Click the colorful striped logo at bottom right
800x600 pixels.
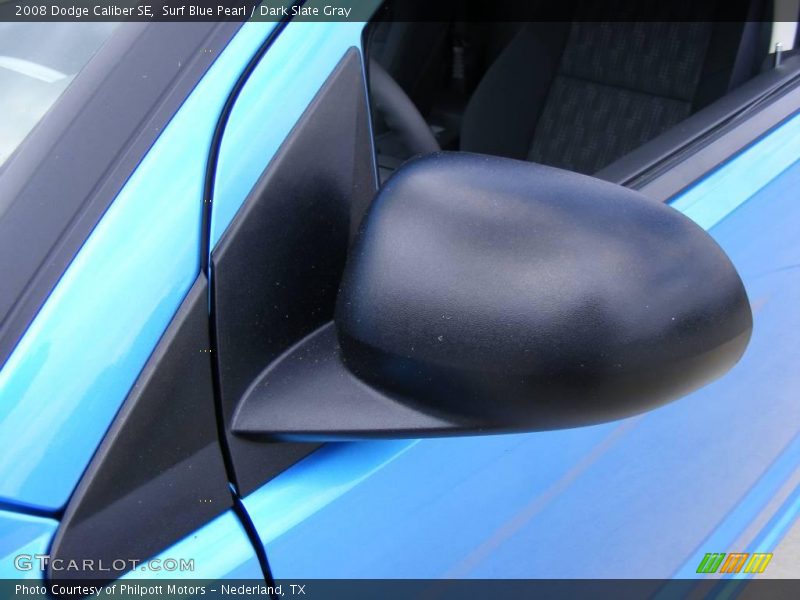point(735,563)
